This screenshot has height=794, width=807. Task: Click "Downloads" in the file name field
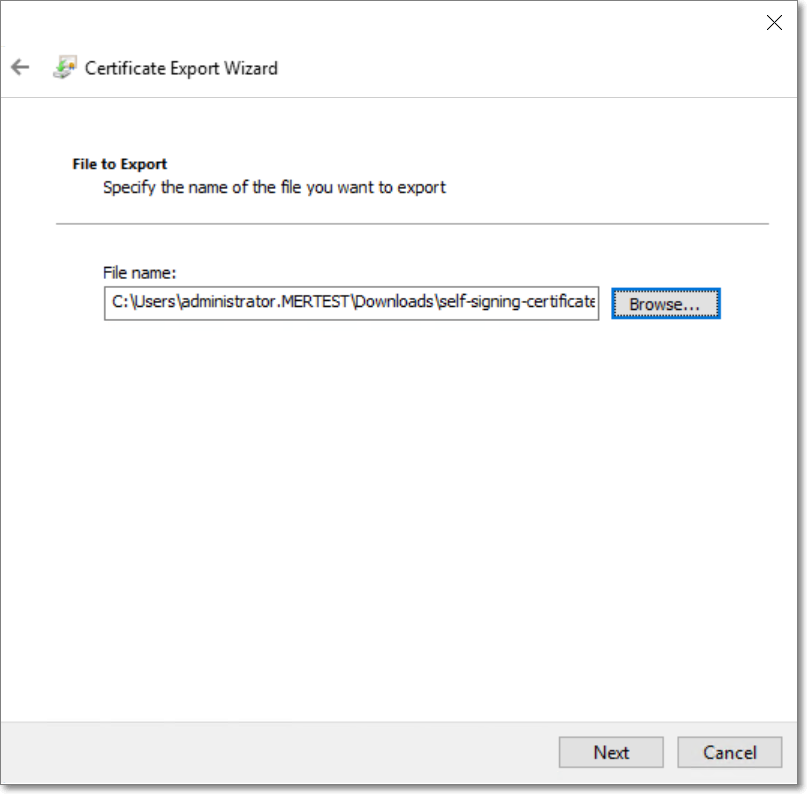(x=396, y=303)
